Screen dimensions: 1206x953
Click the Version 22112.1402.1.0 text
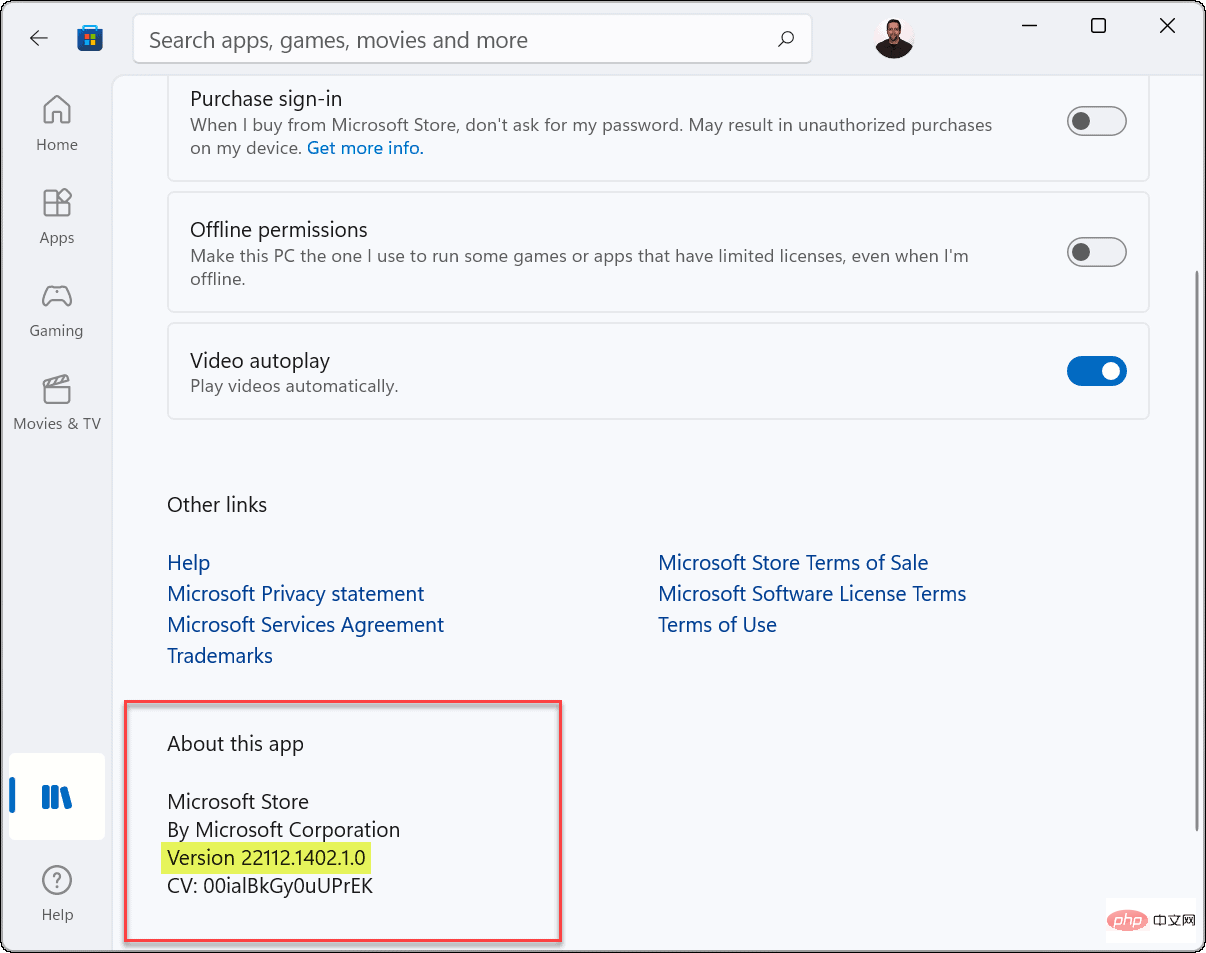(x=268, y=858)
